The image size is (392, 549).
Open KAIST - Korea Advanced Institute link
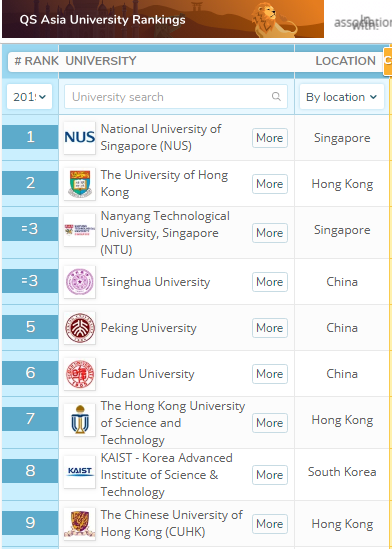[x=166, y=475]
